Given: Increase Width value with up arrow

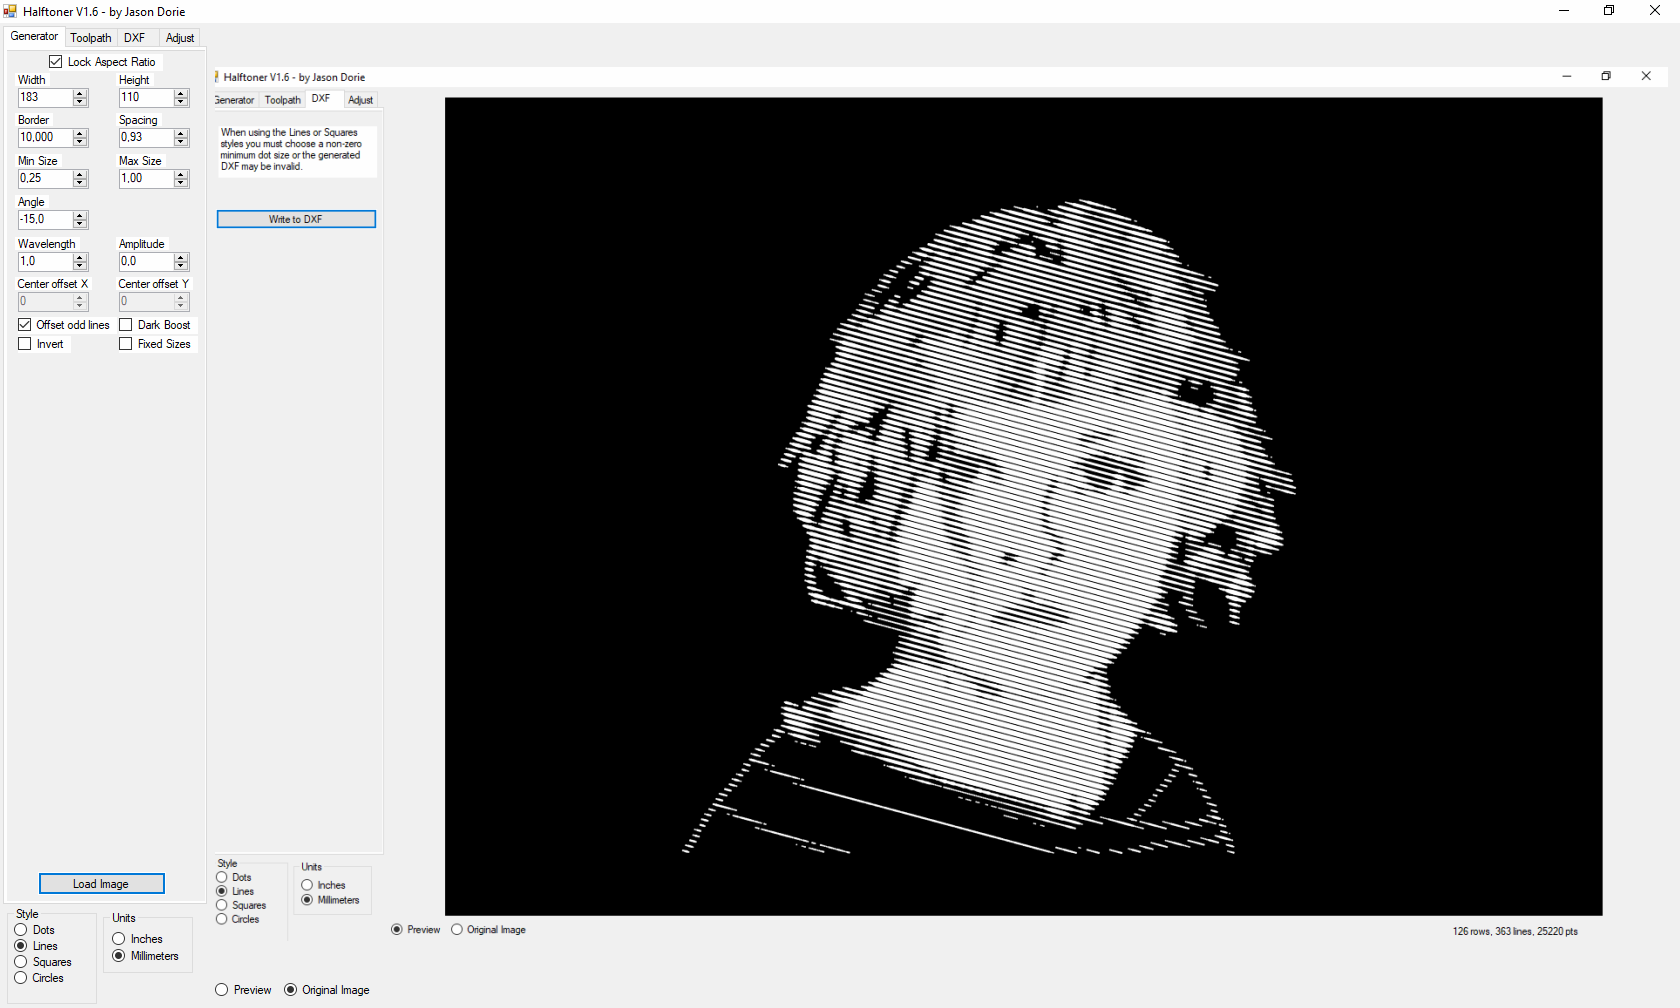Looking at the screenshot, I should click(80, 93).
